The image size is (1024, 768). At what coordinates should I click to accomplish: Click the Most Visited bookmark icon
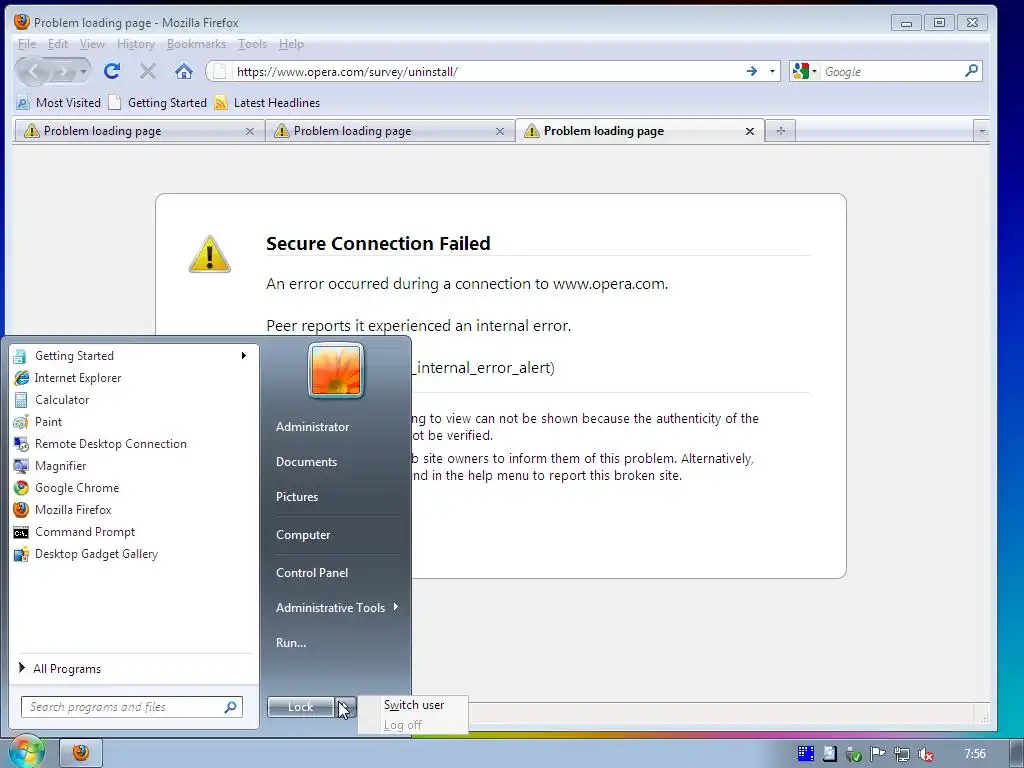click(x=23, y=103)
